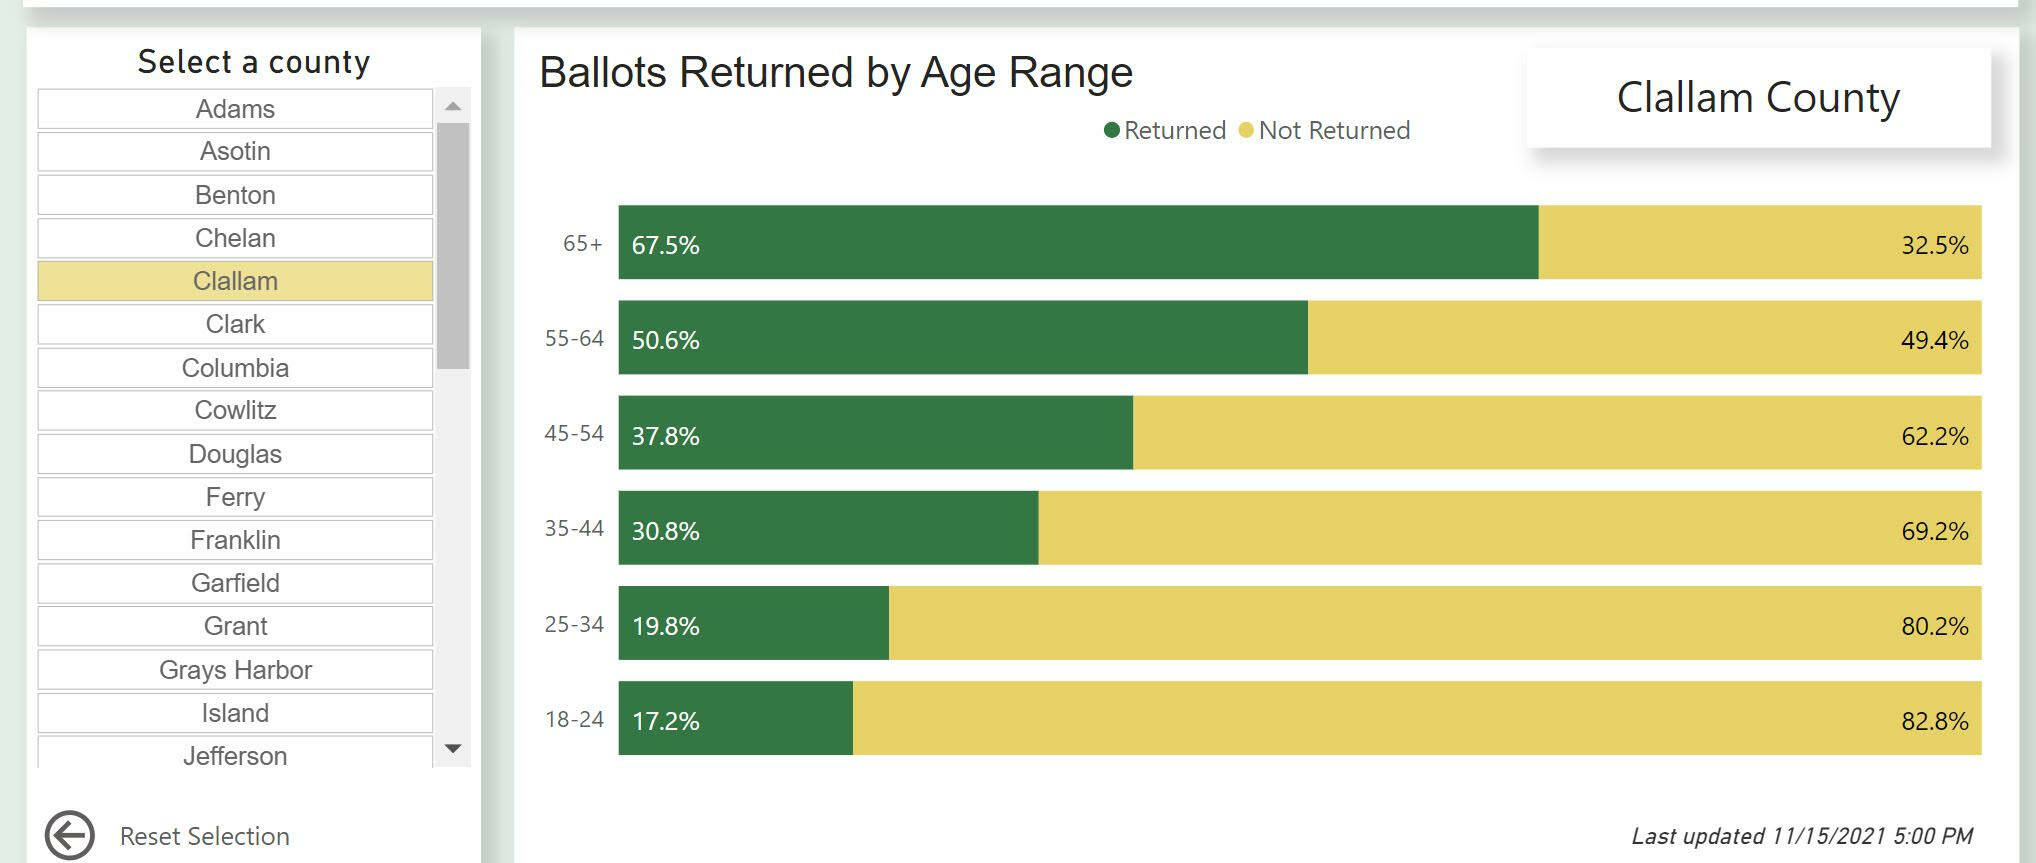The width and height of the screenshot is (2036, 863).
Task: Click the county list scrollbar thumb
Action: click(453, 245)
